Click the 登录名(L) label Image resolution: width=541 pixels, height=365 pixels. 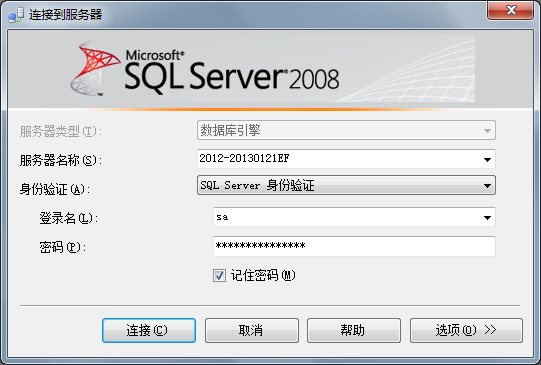[68, 218]
